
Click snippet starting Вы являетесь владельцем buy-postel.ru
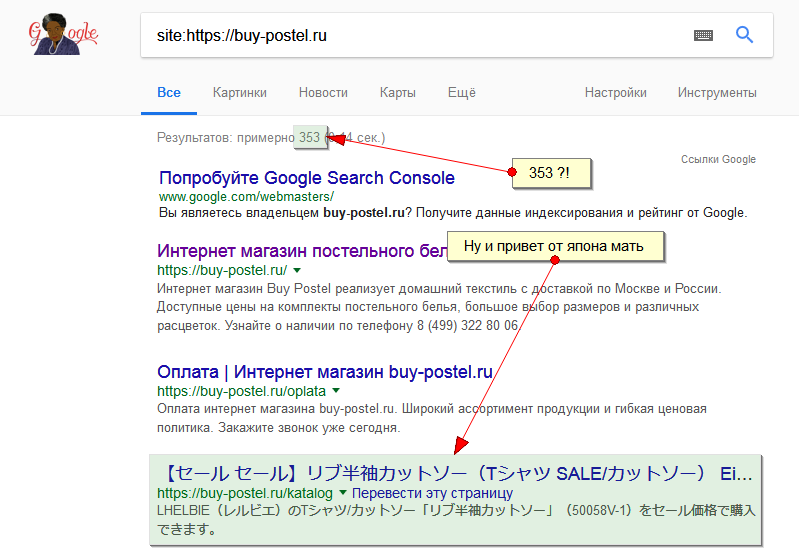[453, 213]
